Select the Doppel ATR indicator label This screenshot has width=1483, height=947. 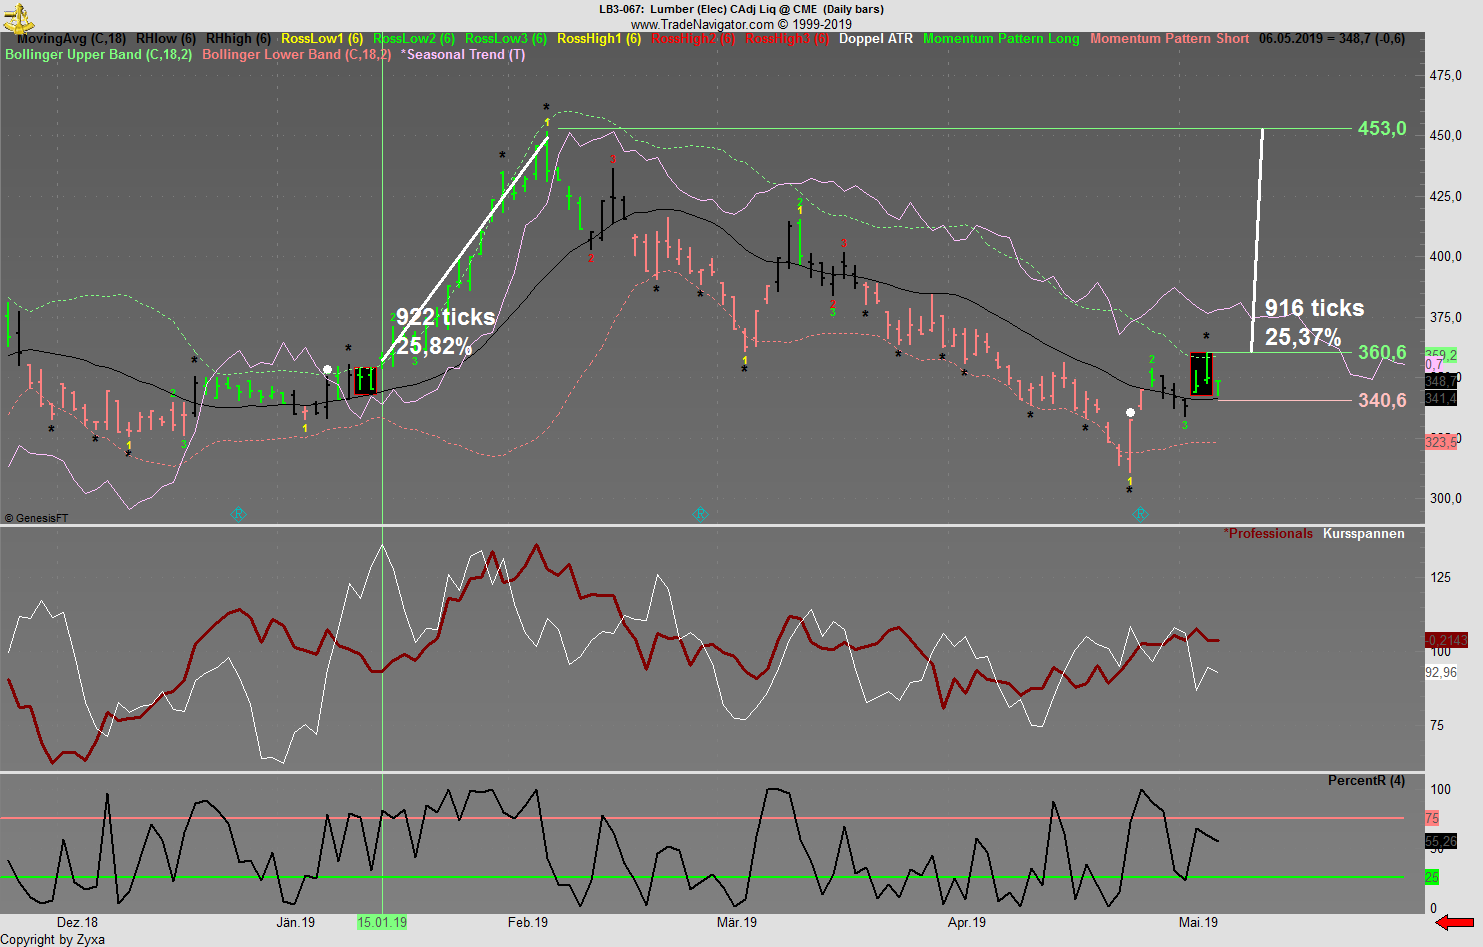coord(876,39)
